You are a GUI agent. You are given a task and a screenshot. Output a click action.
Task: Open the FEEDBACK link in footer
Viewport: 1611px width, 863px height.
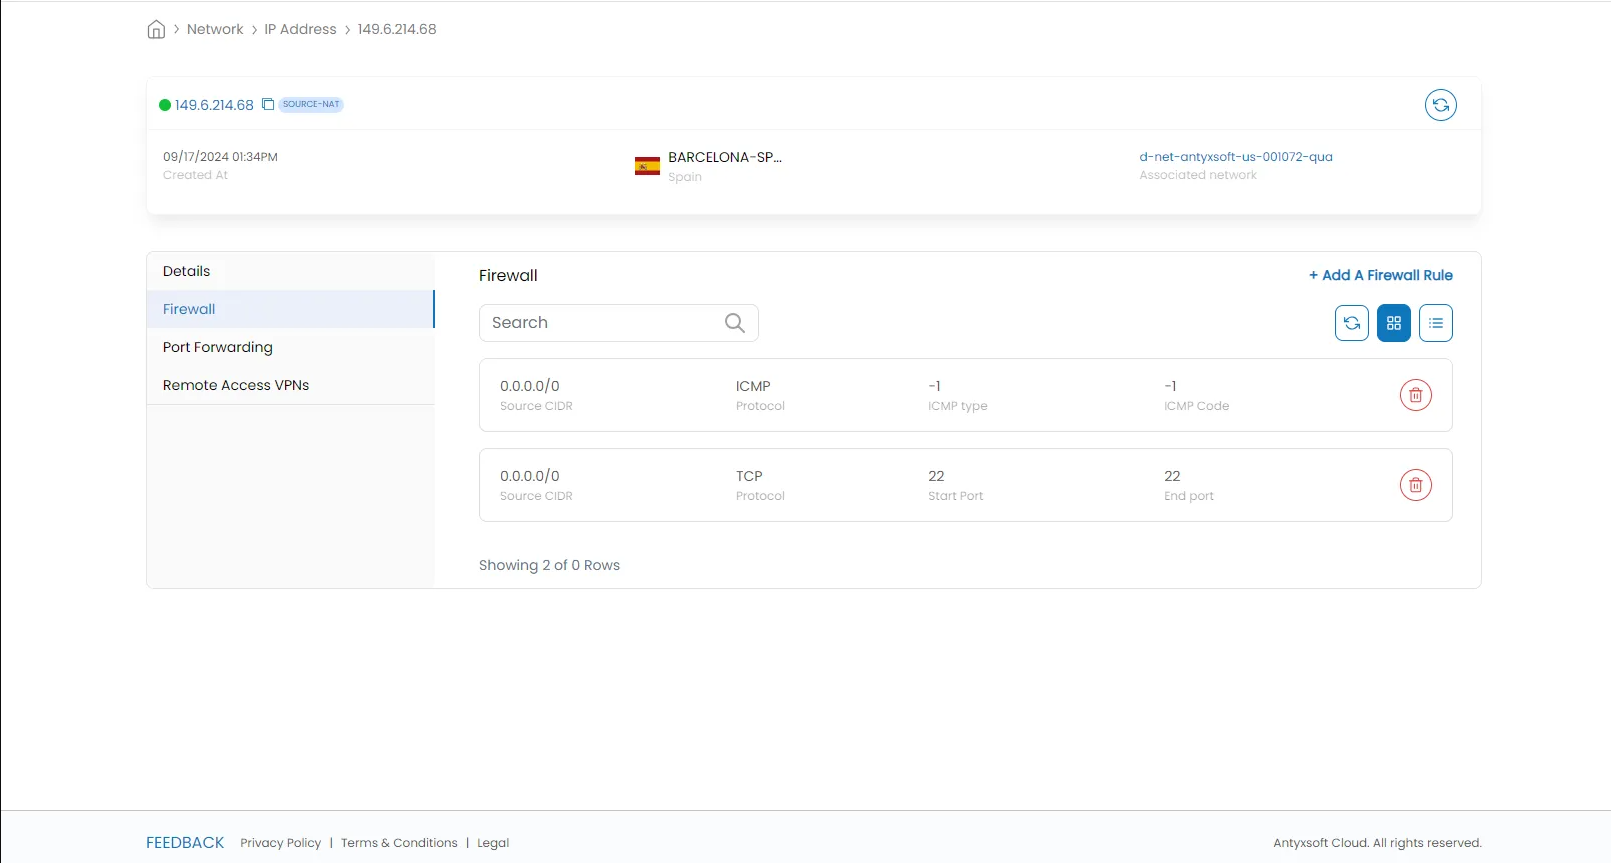click(185, 843)
